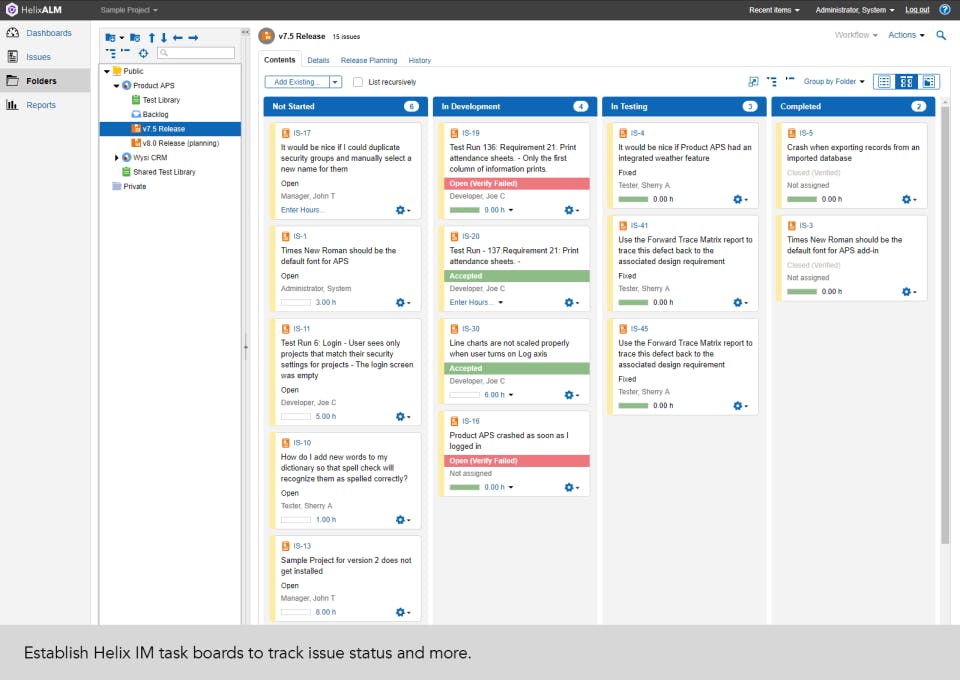
Task: Select the detailed card view toggle
Action: click(x=929, y=81)
